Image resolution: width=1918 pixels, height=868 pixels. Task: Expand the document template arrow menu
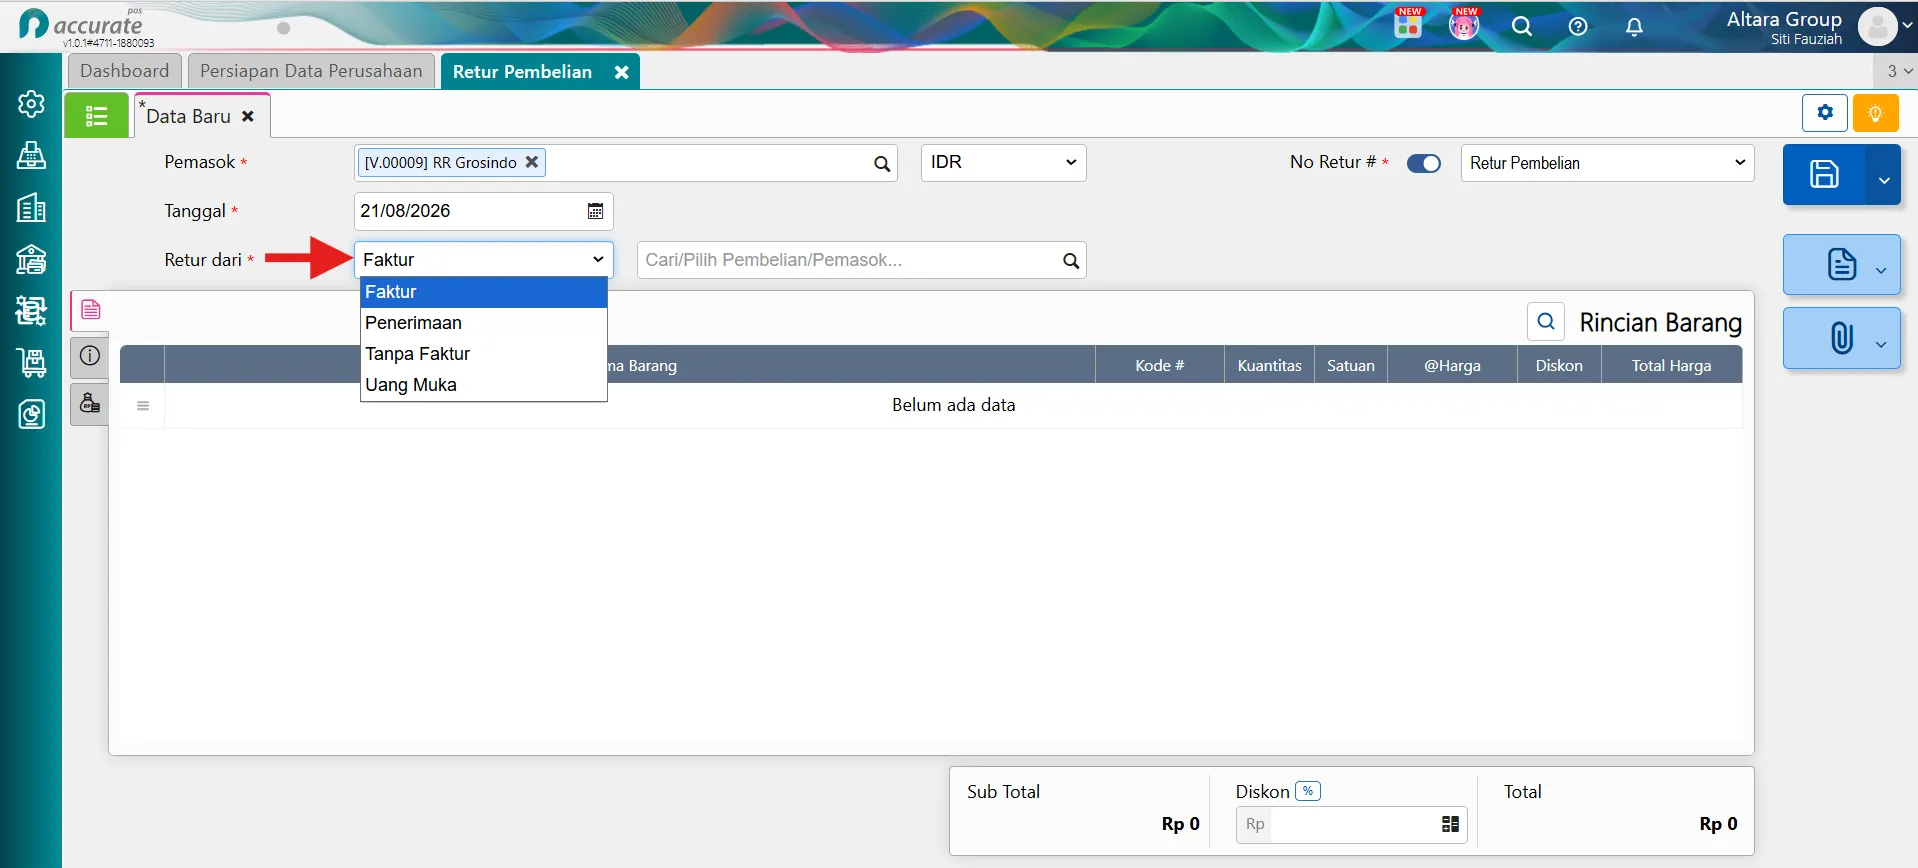1881,270
